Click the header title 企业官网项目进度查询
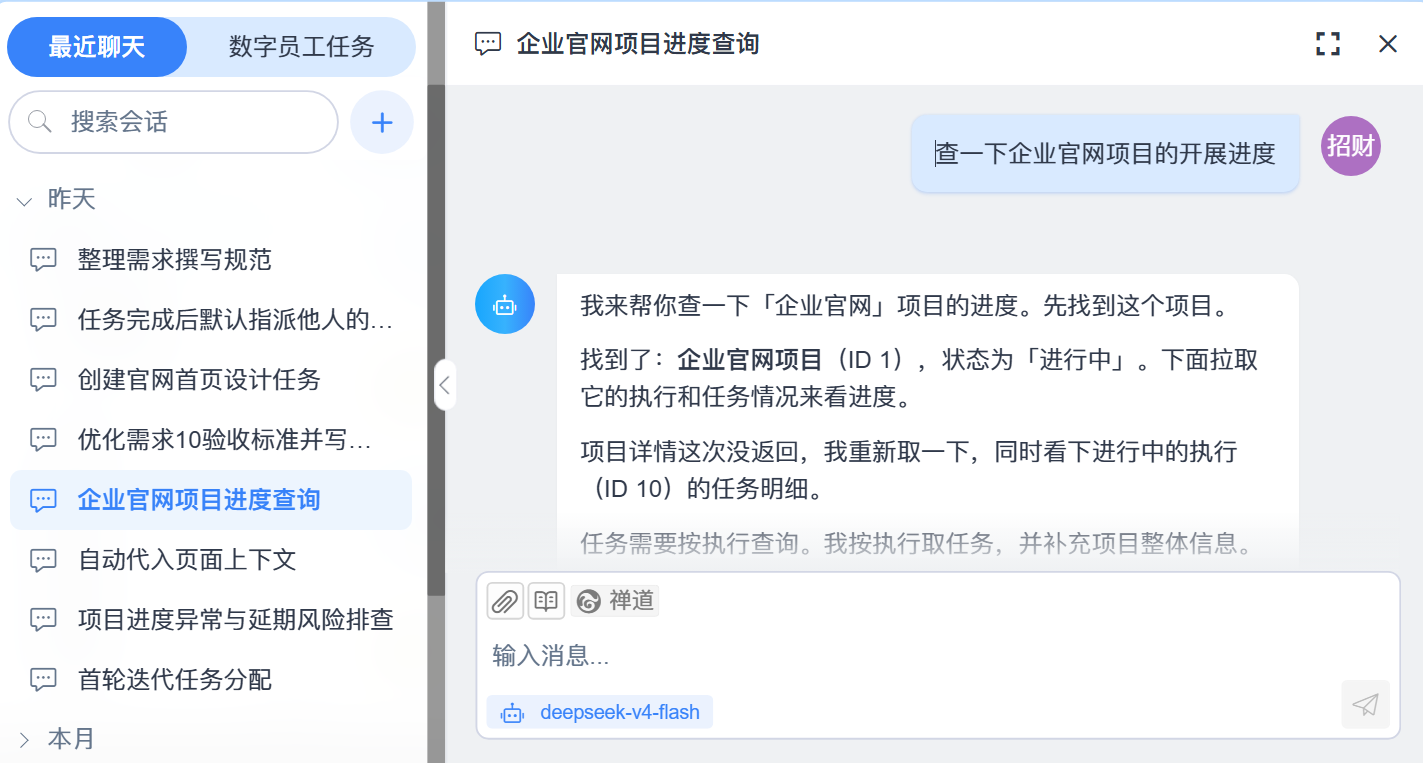The height and width of the screenshot is (763, 1423). (638, 44)
